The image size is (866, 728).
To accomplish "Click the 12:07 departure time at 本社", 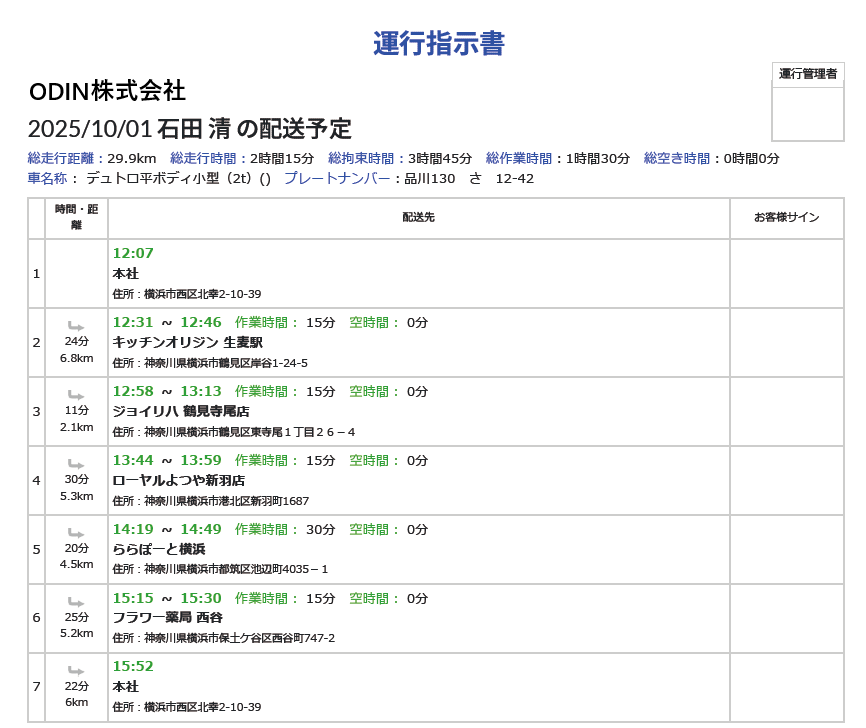I will coord(133,254).
